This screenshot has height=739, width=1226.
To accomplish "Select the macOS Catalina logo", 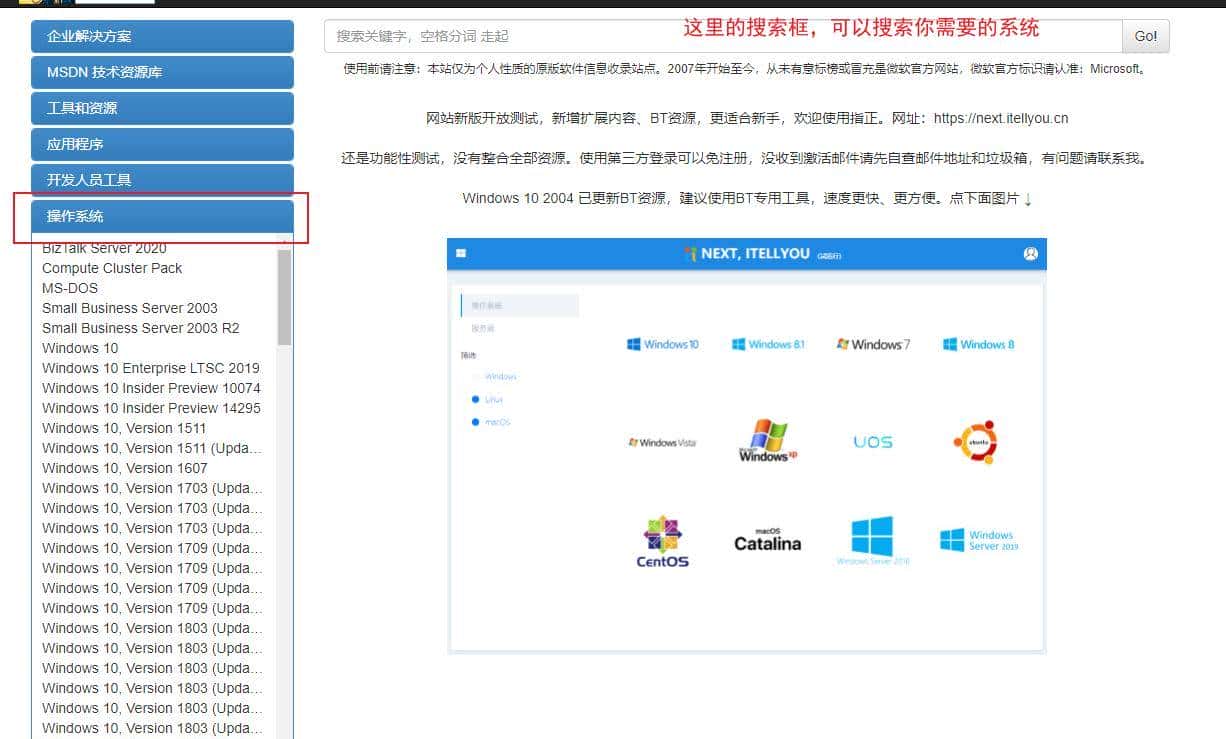I will 766,538.
